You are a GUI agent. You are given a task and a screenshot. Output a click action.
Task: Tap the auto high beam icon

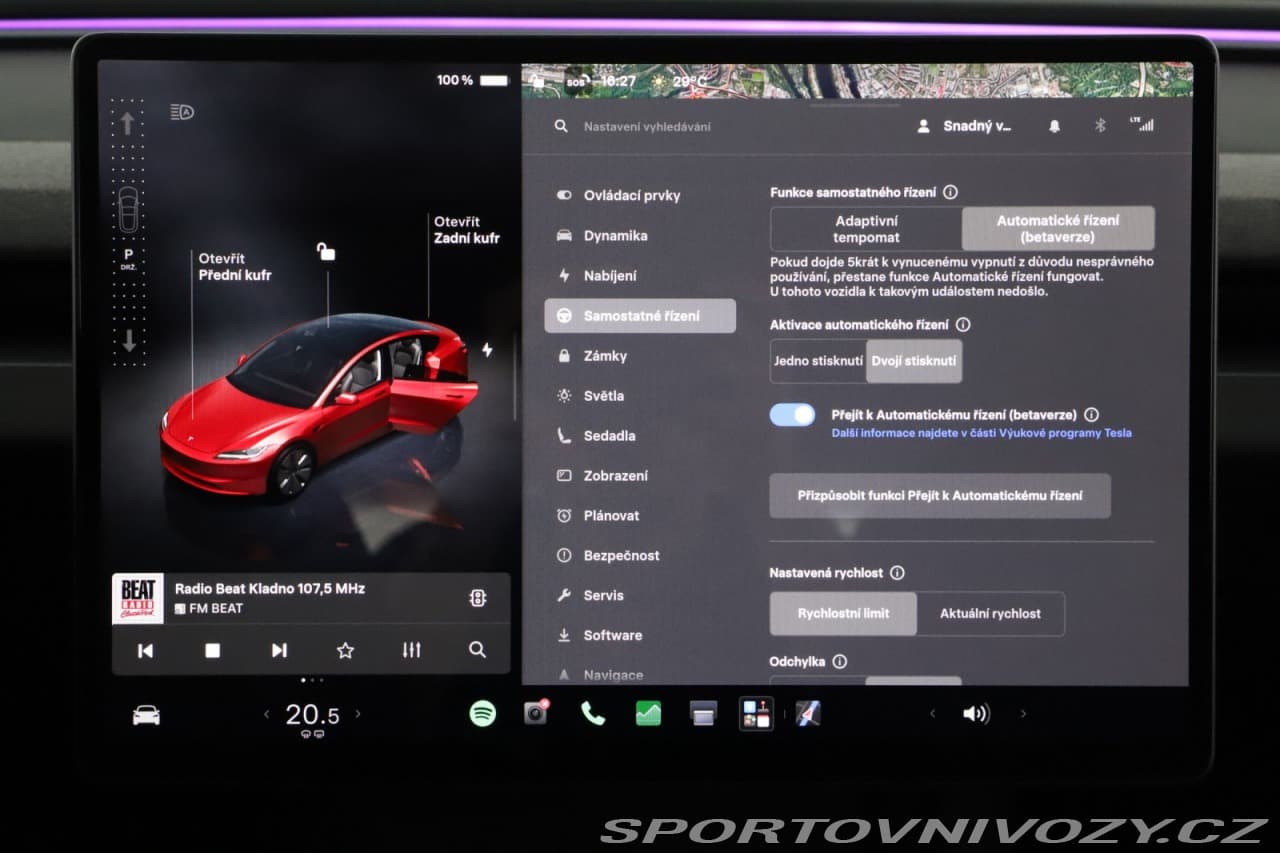(182, 112)
